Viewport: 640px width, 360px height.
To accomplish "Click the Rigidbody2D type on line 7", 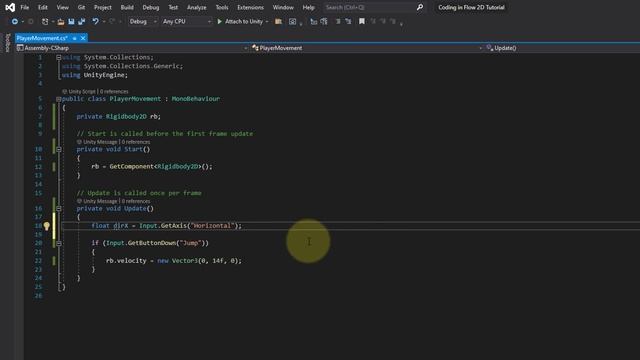I will click(x=126, y=116).
